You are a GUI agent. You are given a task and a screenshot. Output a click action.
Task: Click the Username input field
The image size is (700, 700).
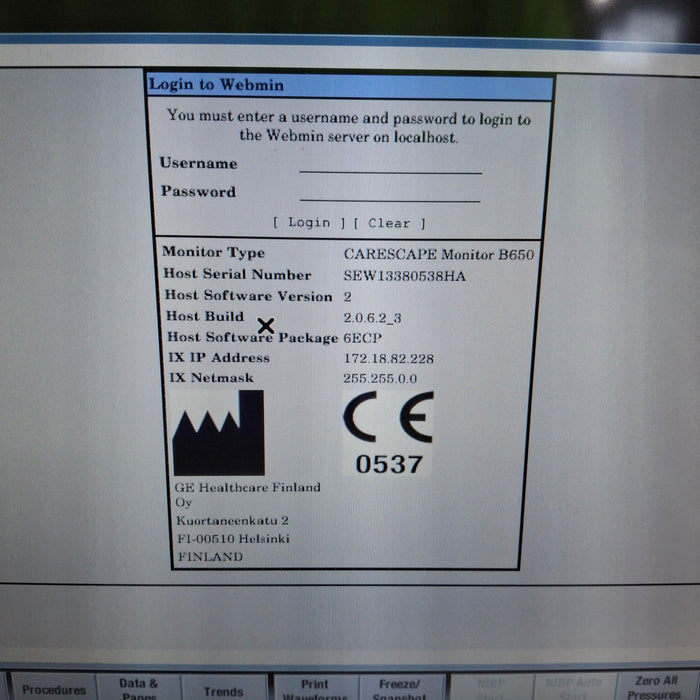click(x=390, y=164)
